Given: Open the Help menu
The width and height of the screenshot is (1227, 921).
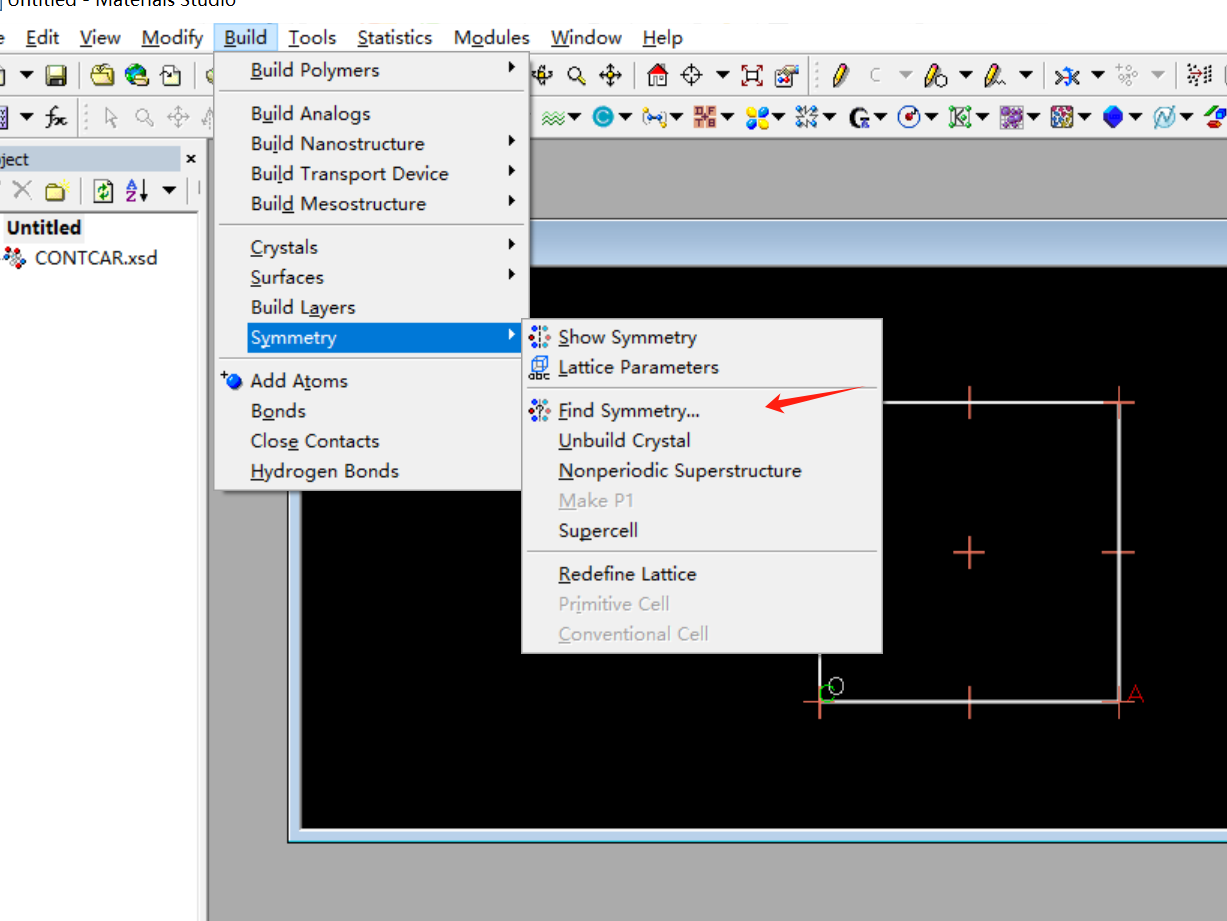Looking at the screenshot, I should pyautogui.click(x=662, y=38).
